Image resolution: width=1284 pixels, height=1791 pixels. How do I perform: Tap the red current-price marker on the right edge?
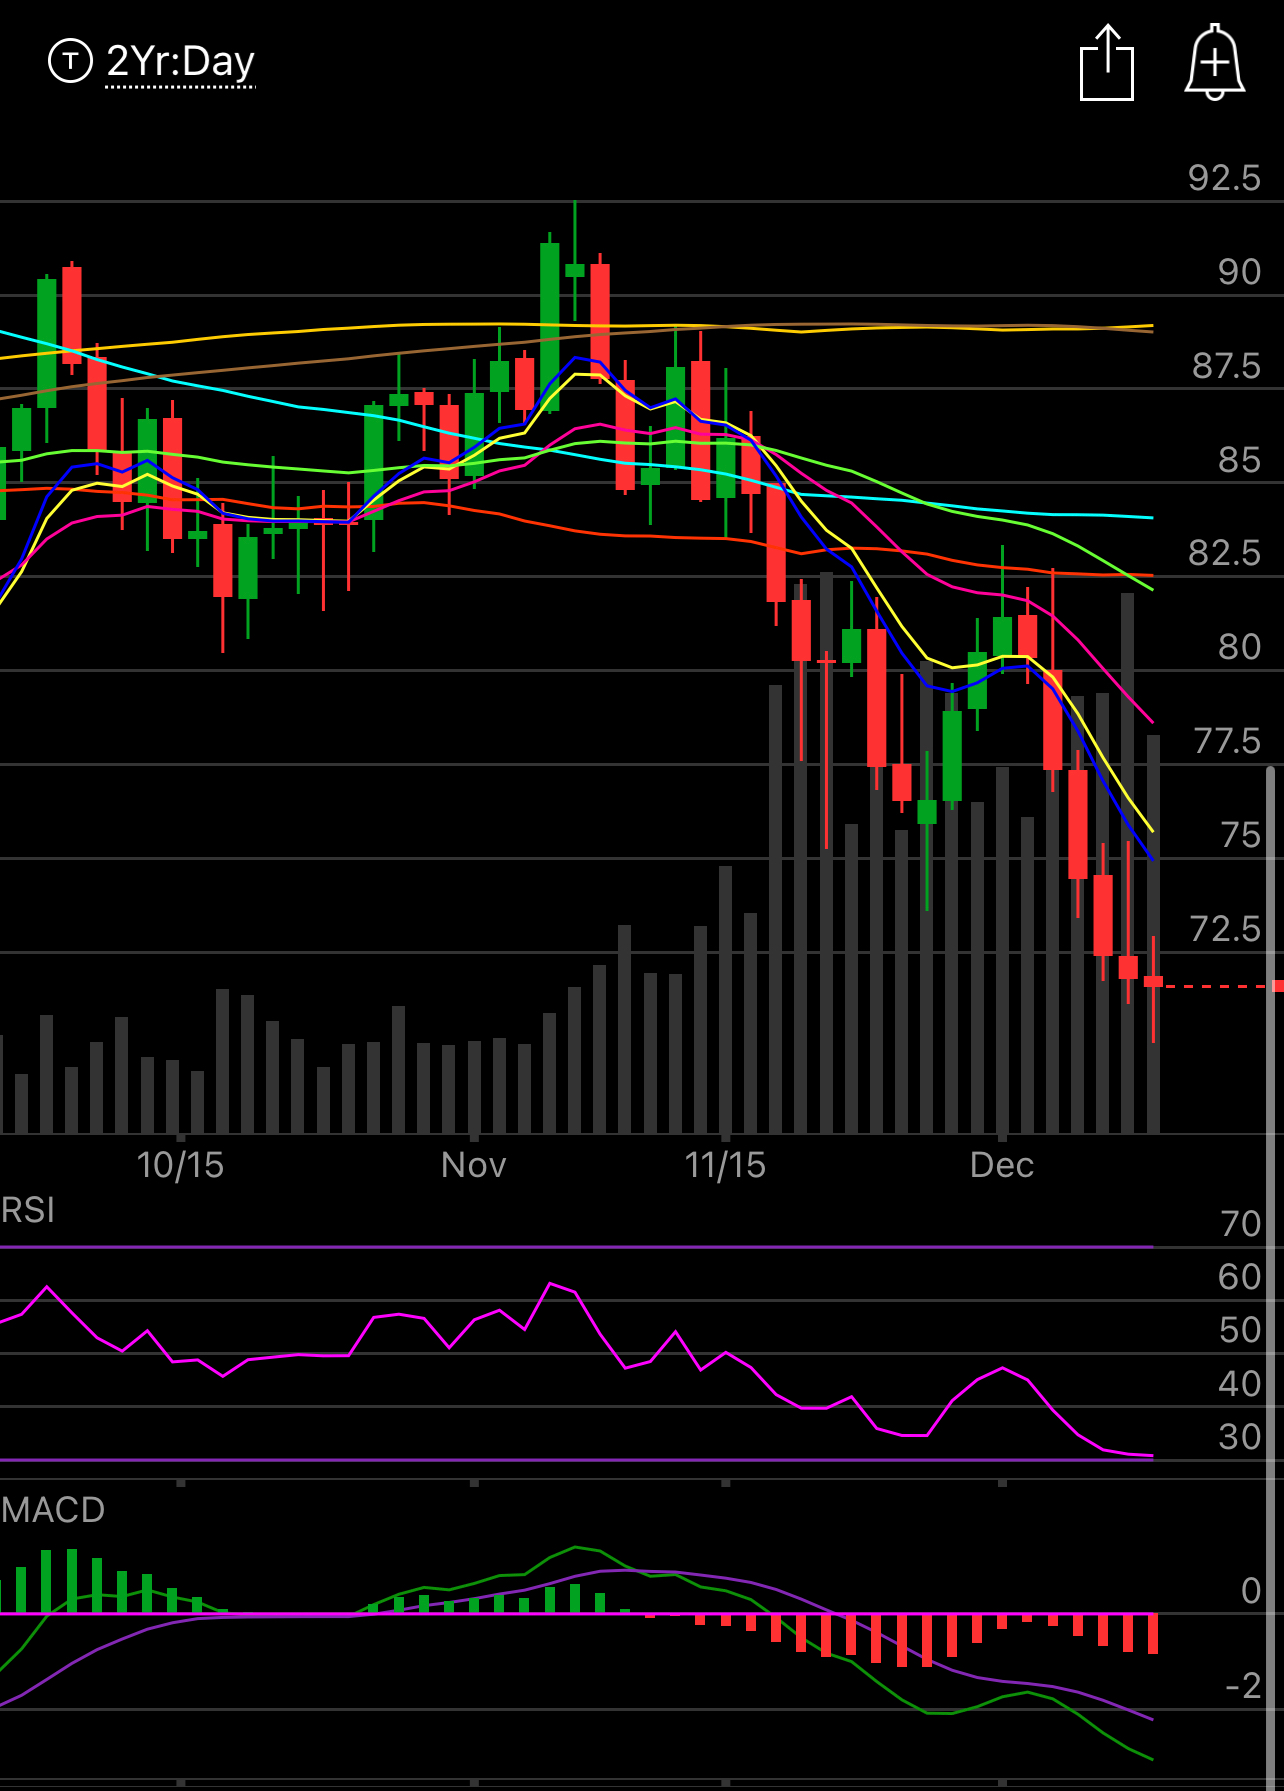pyautogui.click(x=1277, y=986)
